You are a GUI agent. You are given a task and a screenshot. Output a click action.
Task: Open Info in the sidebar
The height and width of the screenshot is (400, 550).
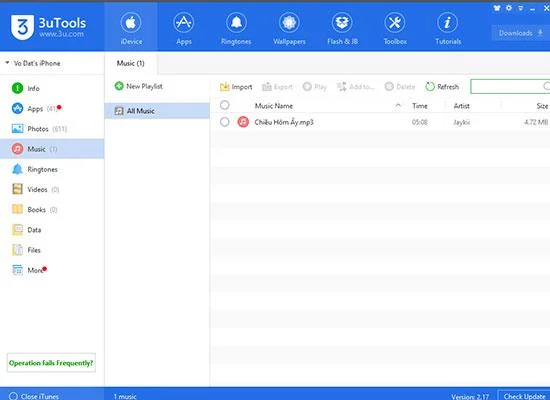coord(52,88)
